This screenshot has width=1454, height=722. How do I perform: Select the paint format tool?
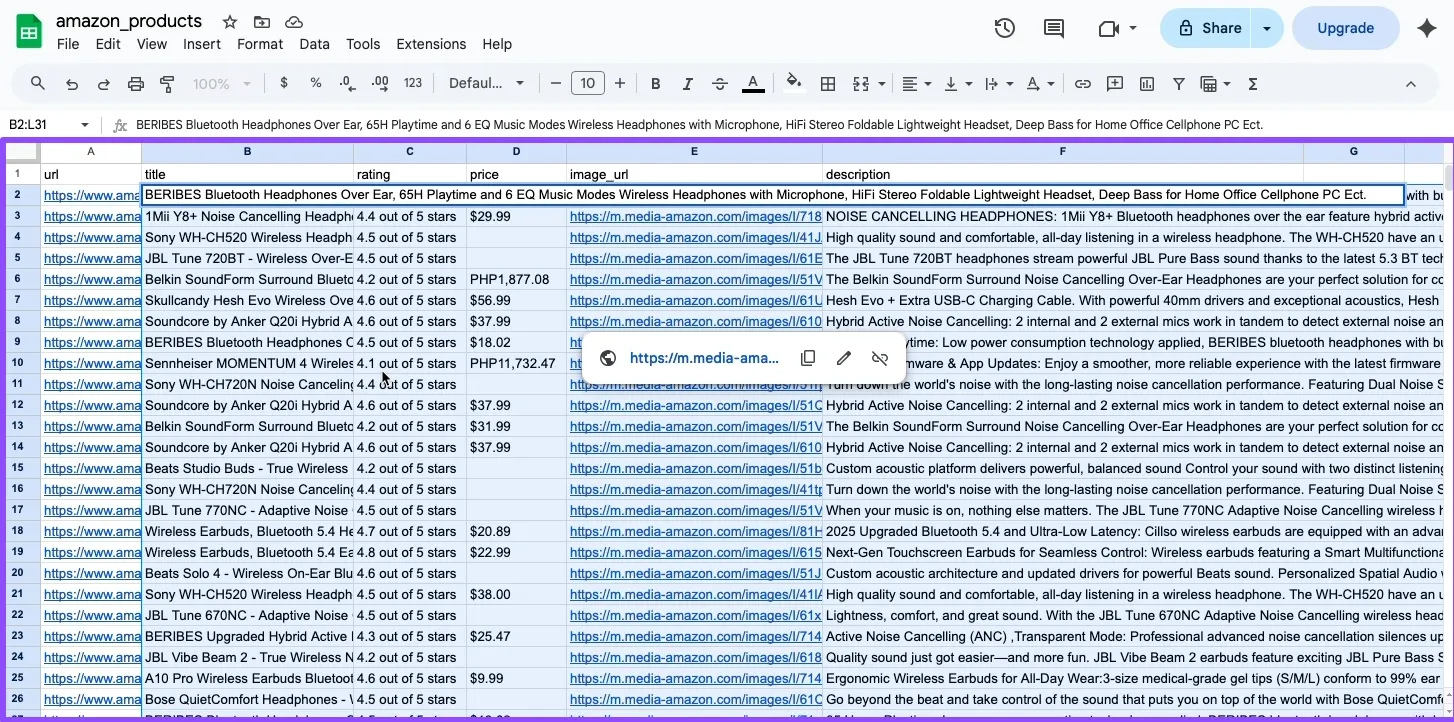pos(168,83)
